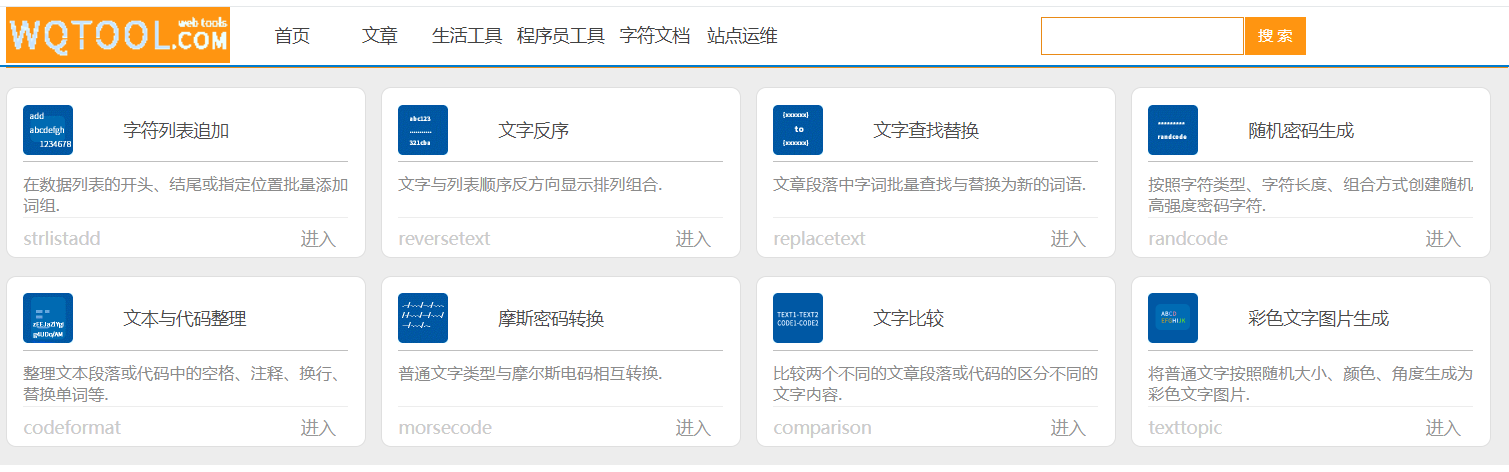Click the orange 搜索 button
The width and height of the screenshot is (1509, 472).
point(1275,36)
